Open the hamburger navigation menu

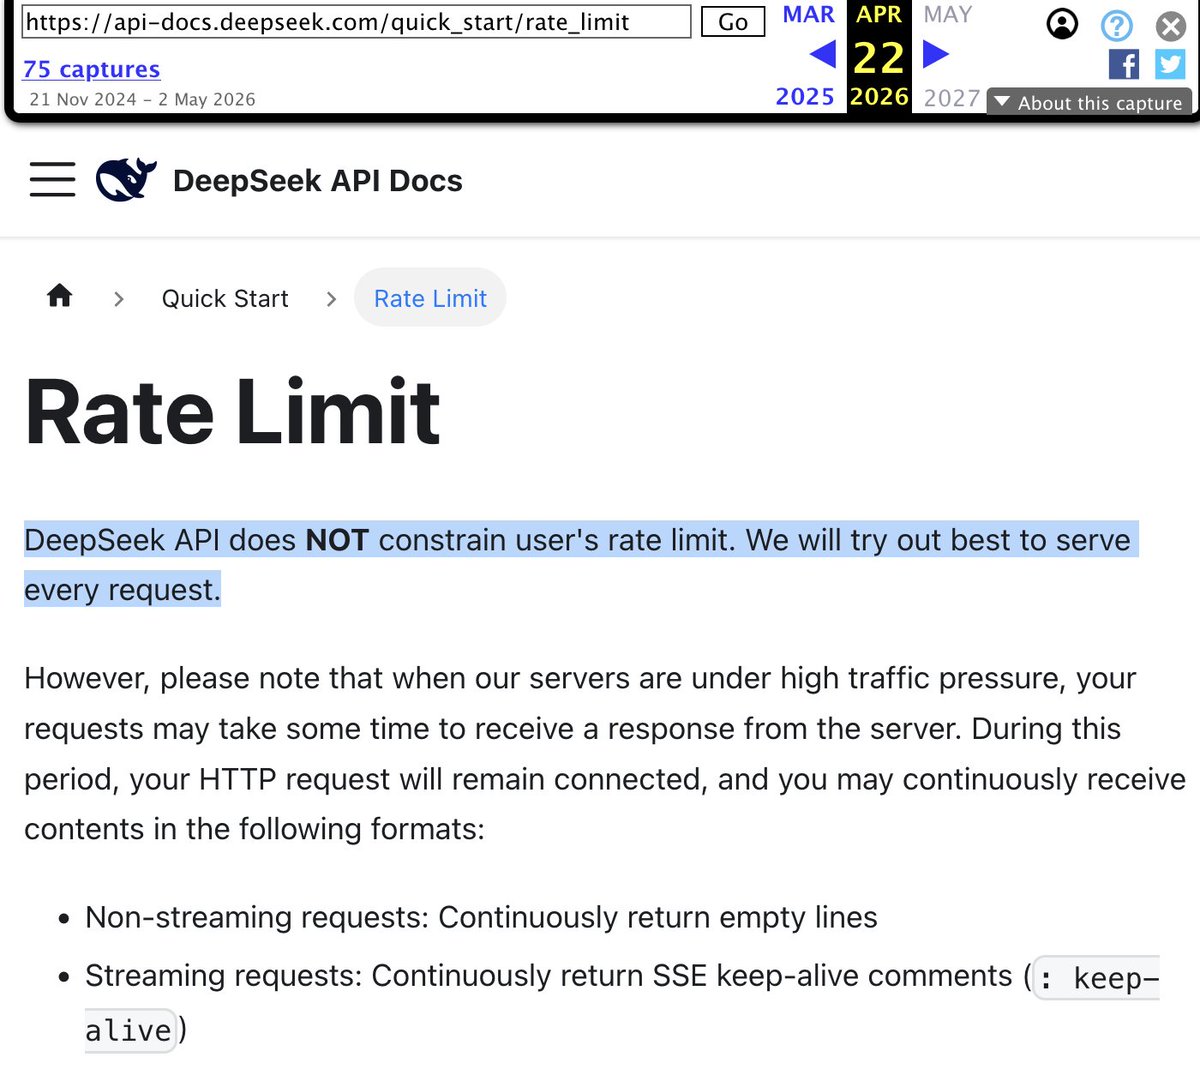[52, 180]
